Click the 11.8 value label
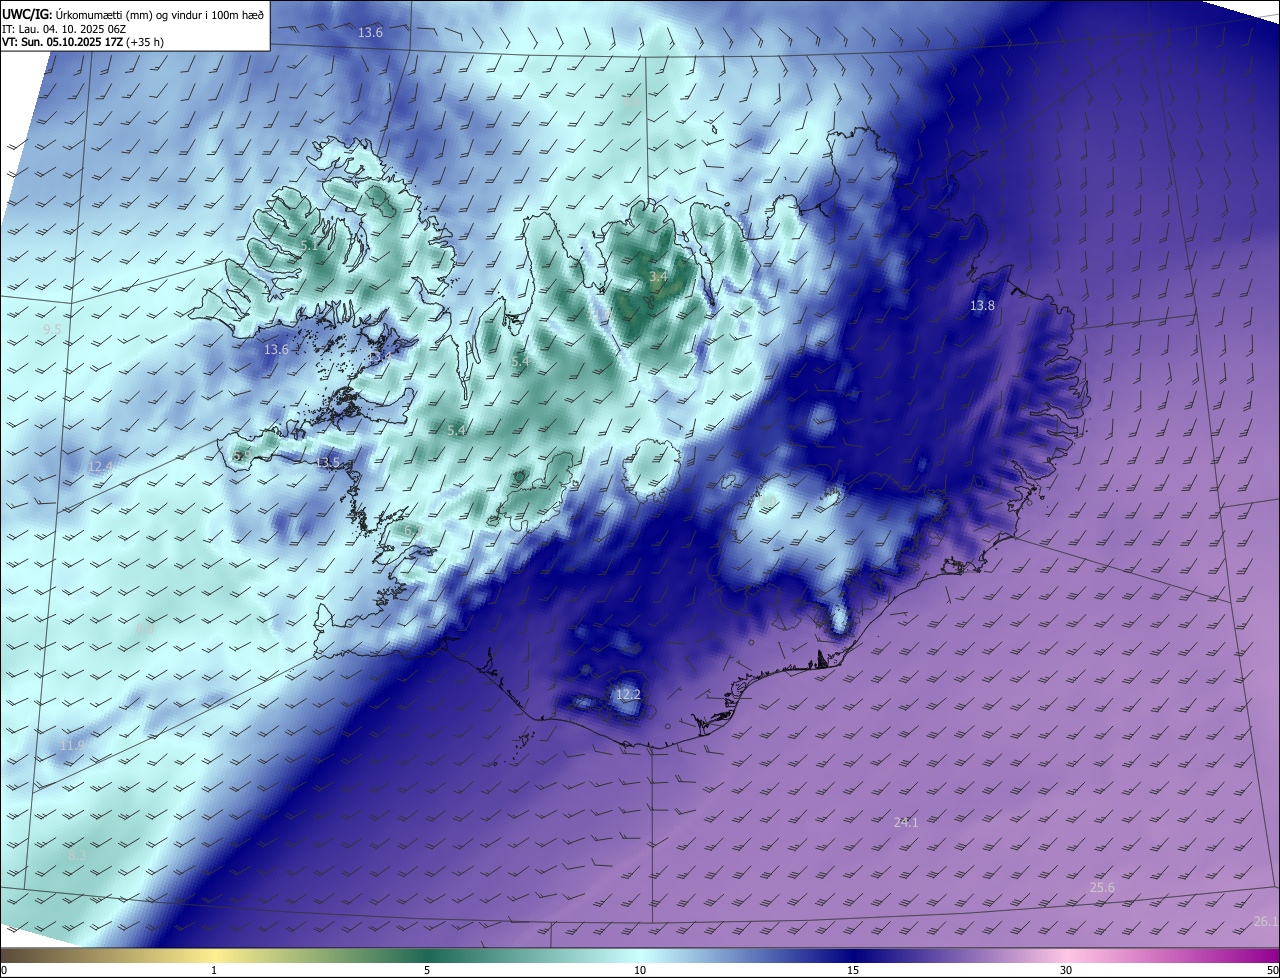 tap(72, 745)
